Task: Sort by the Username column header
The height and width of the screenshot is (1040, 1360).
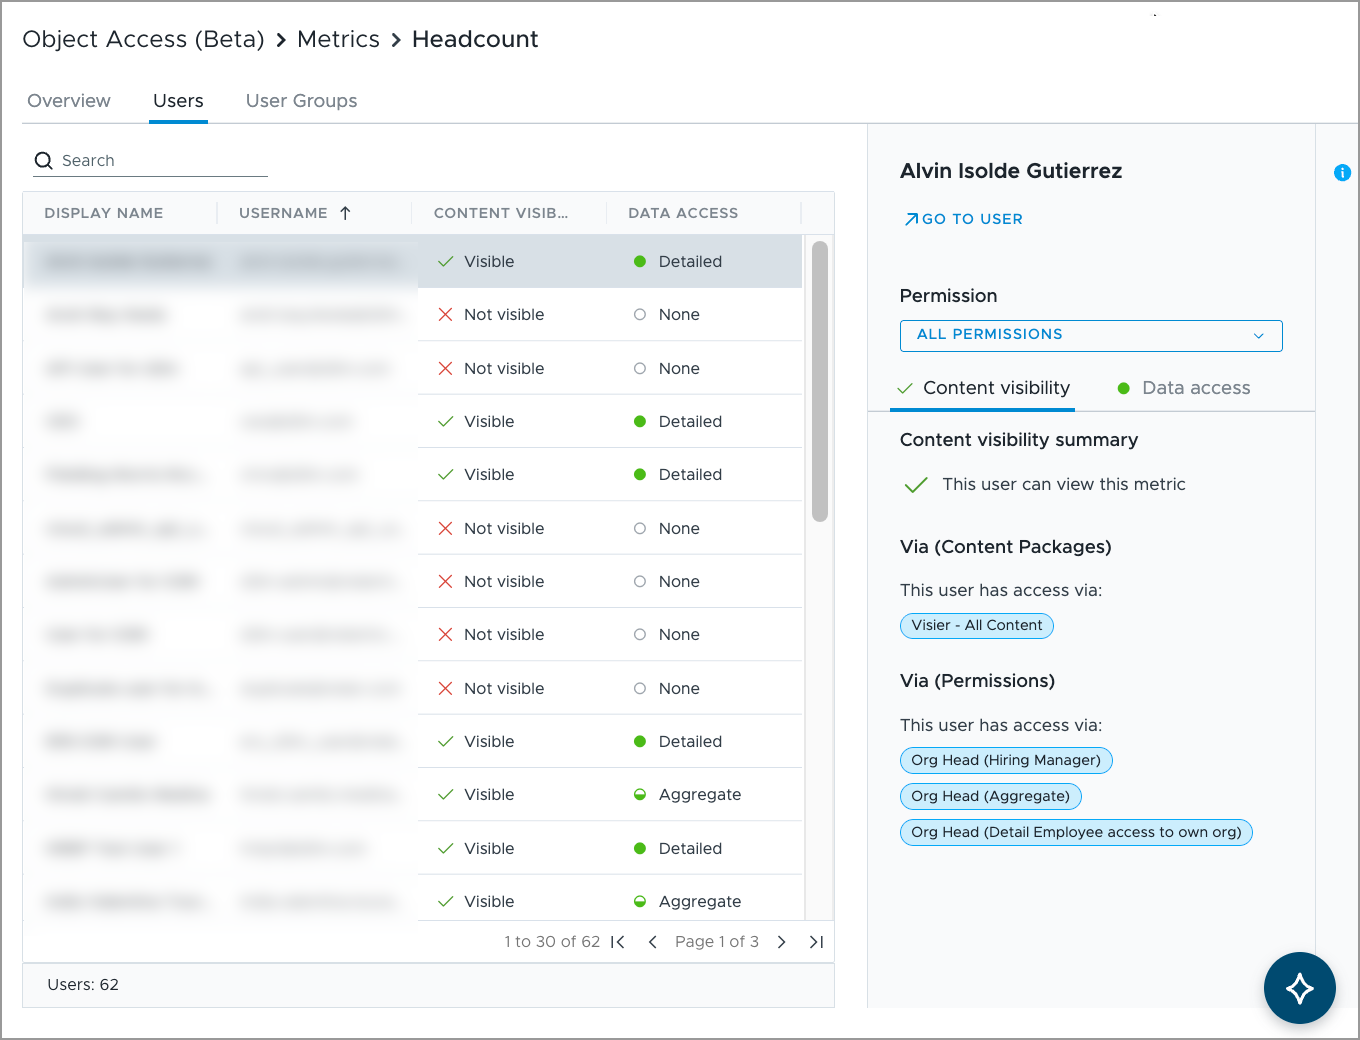Action: point(283,213)
